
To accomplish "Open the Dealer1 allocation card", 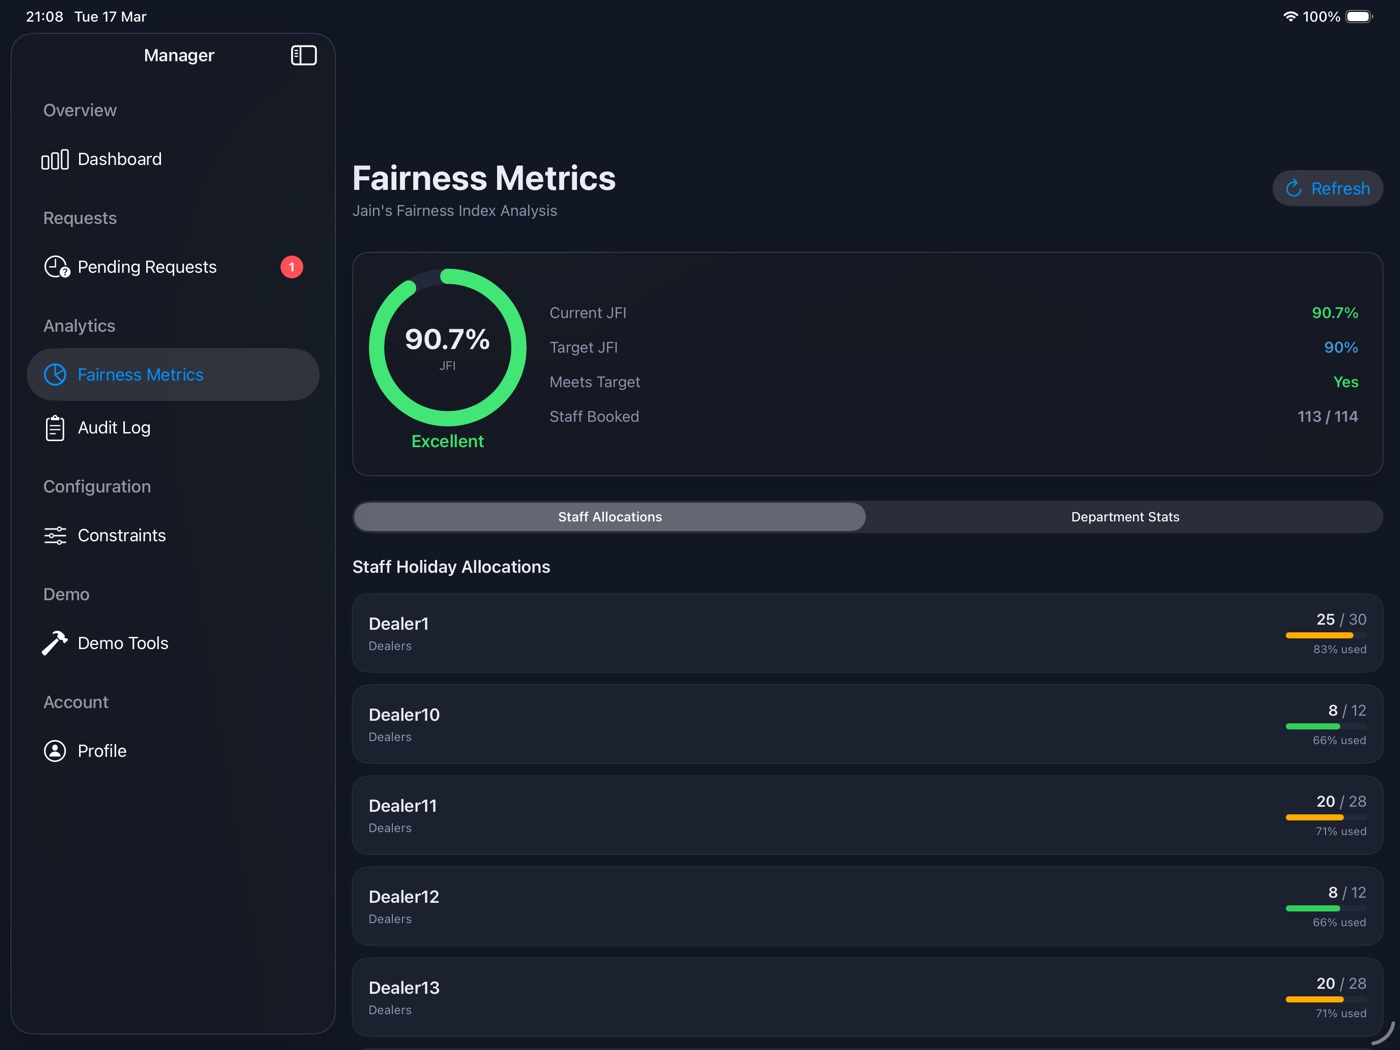I will click(867, 633).
